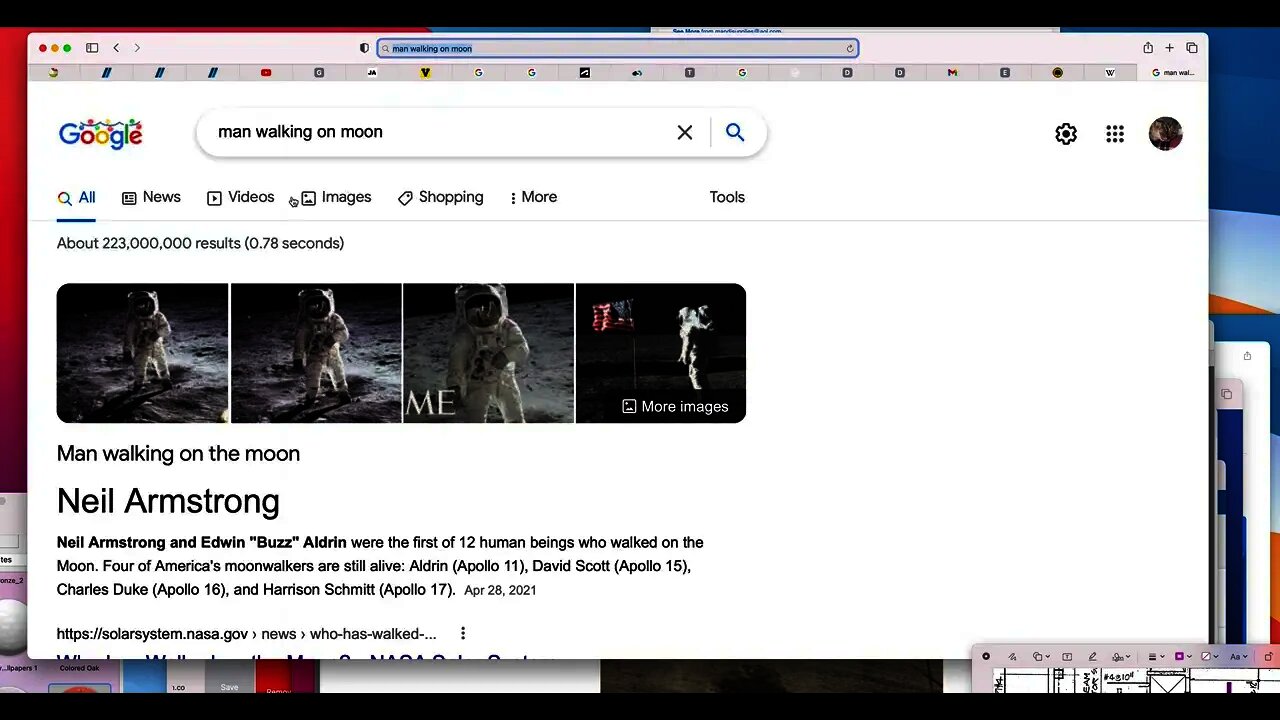This screenshot has width=1280, height=720.
Task: Expand the More search filters menu
Action: [x=533, y=197]
